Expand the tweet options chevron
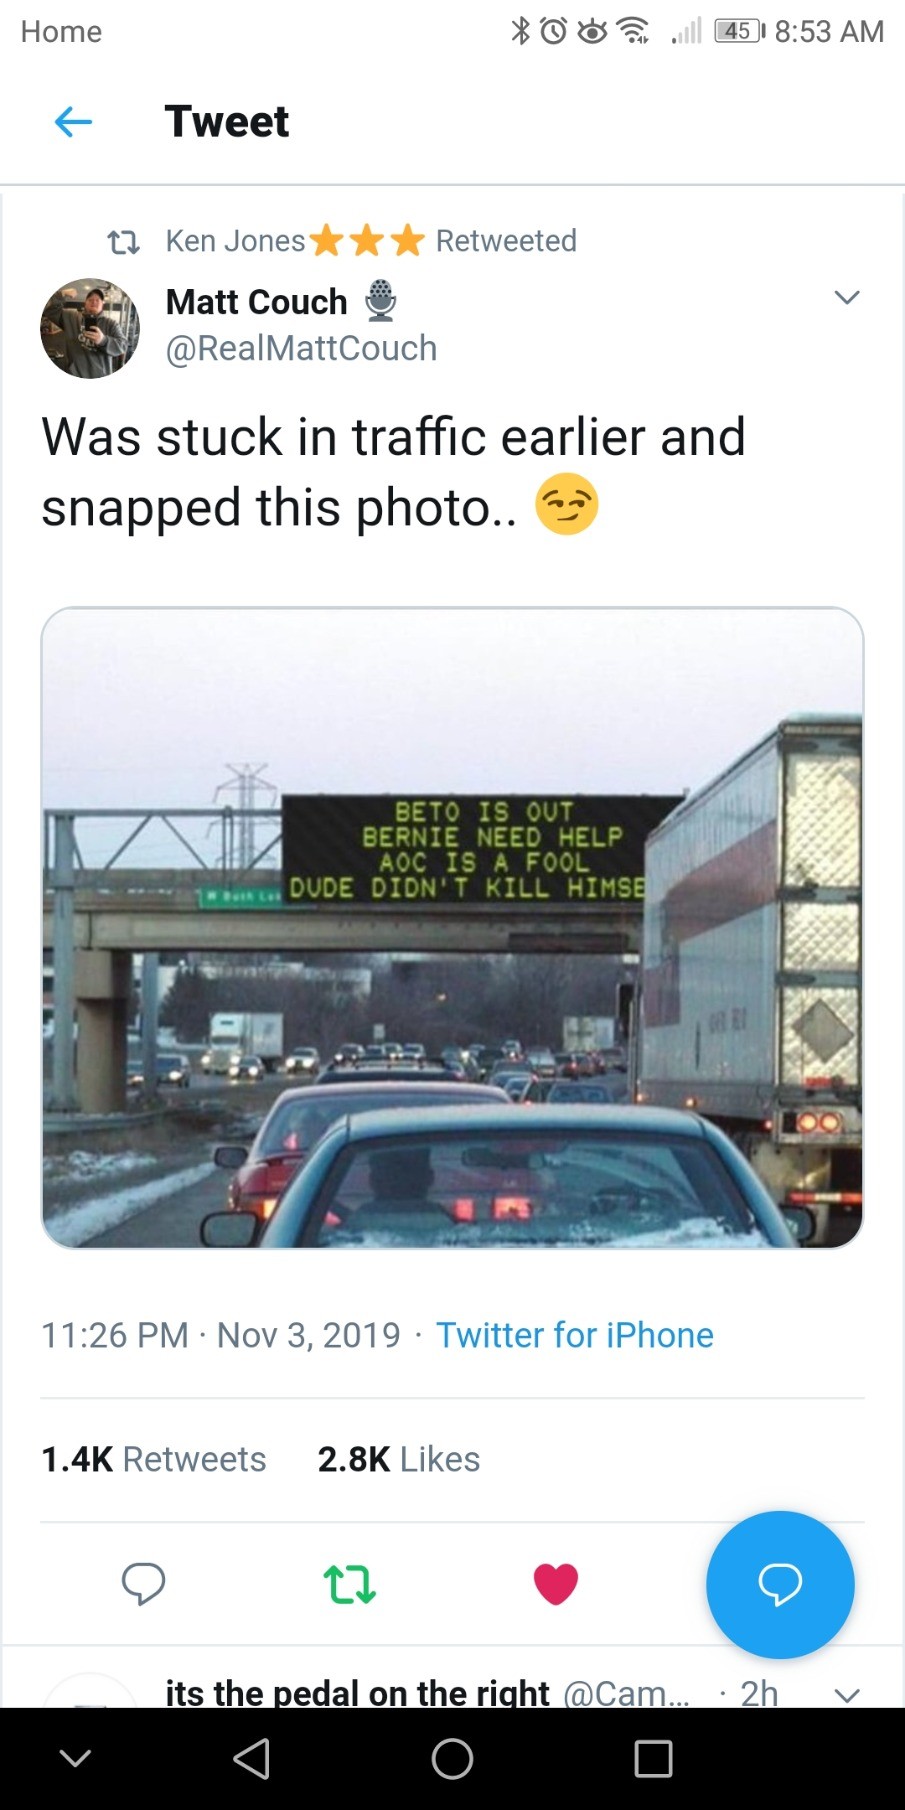 coord(847,298)
